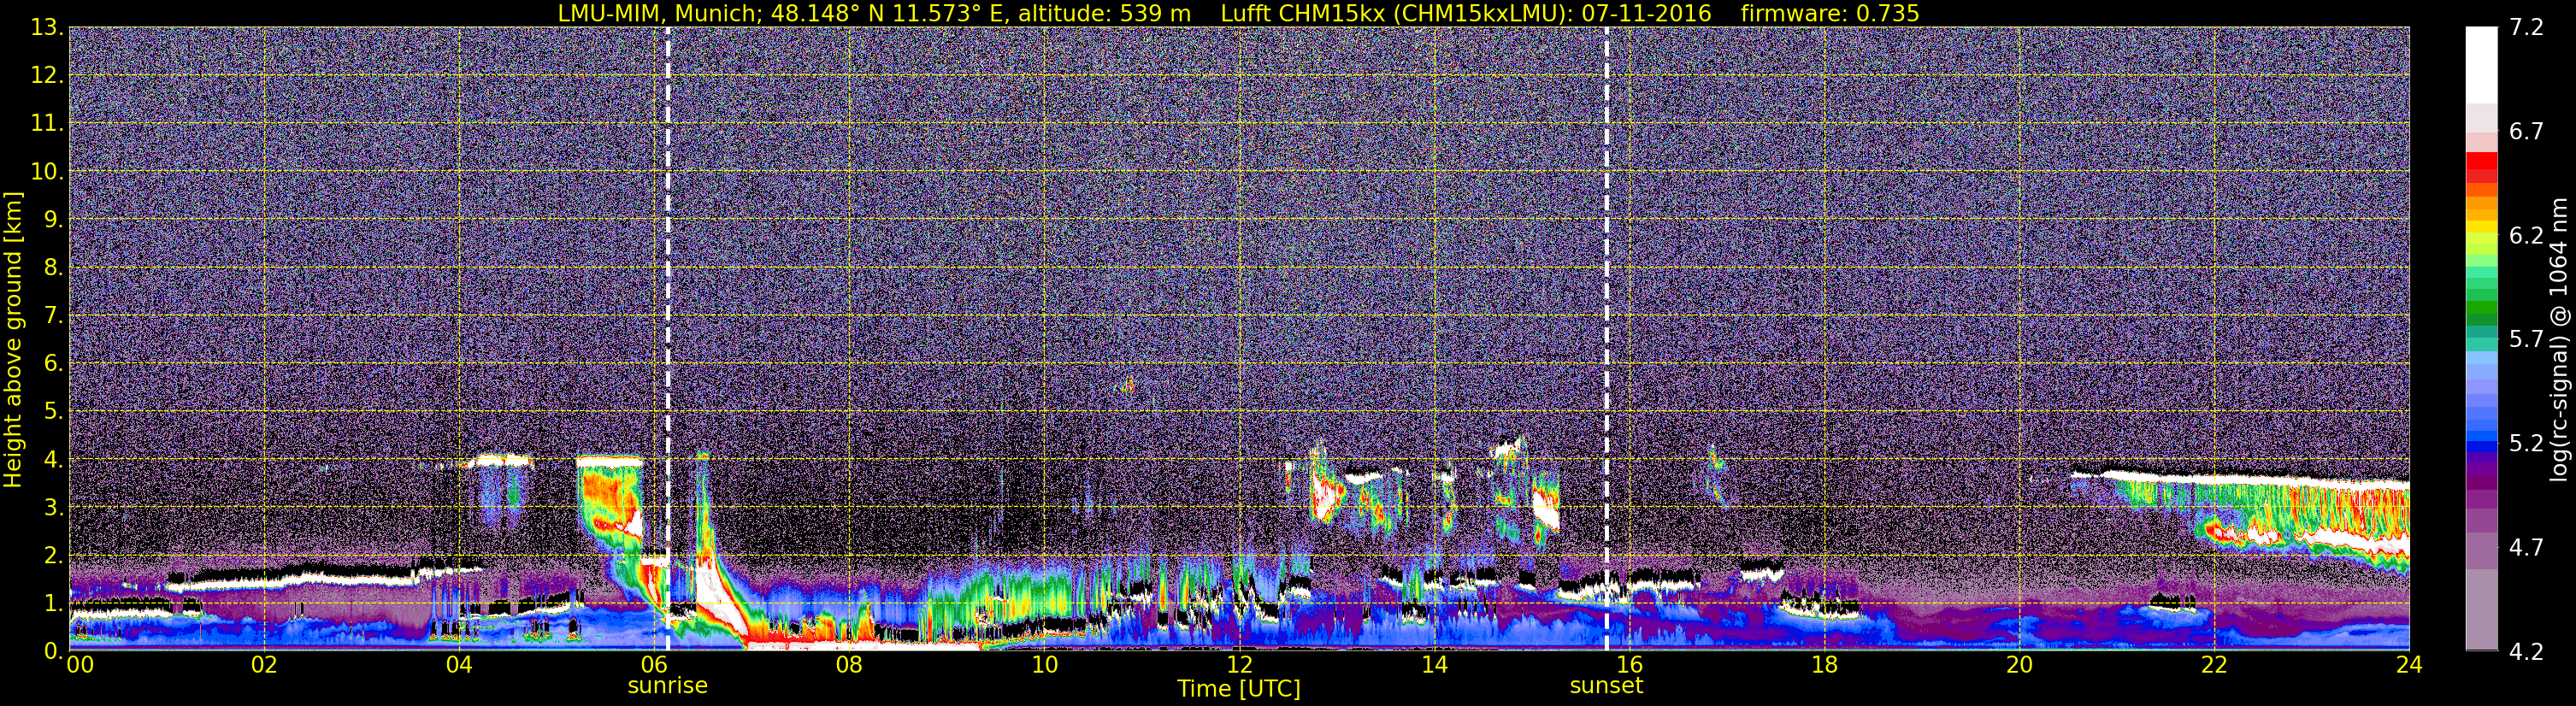Click the y-axis tick label "8."
2576x706 pixels.
(x=53, y=268)
